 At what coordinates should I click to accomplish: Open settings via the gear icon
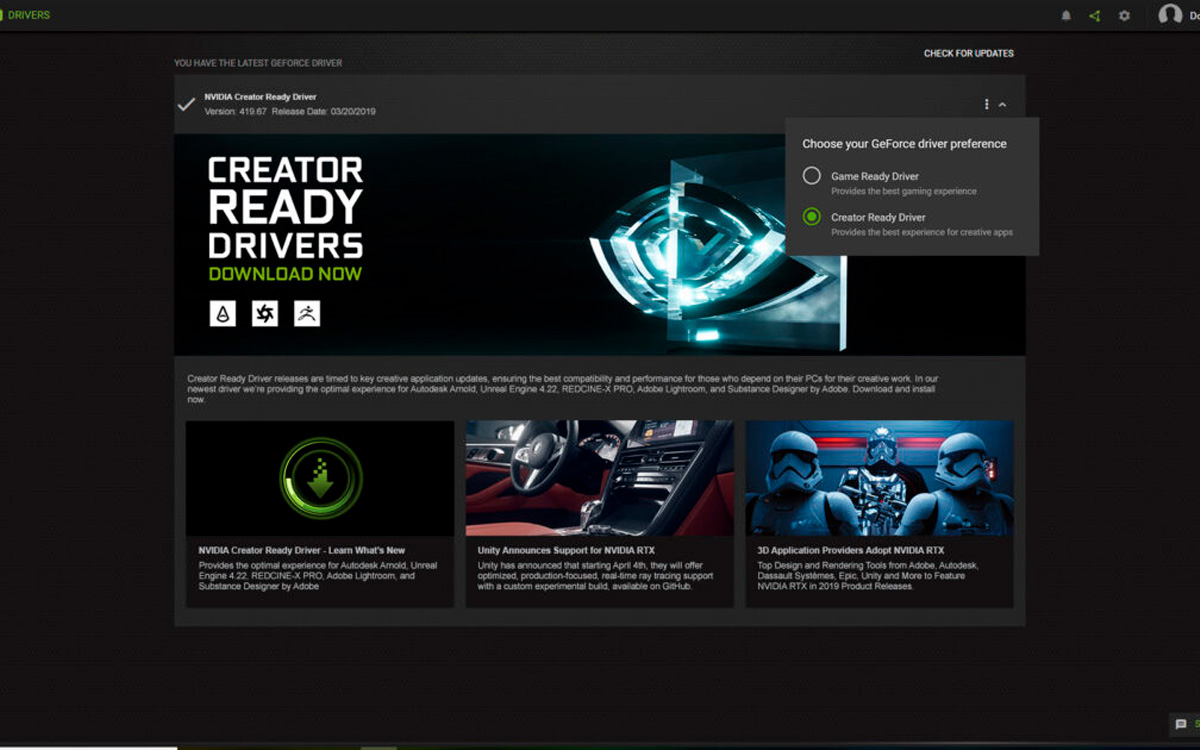1124,16
